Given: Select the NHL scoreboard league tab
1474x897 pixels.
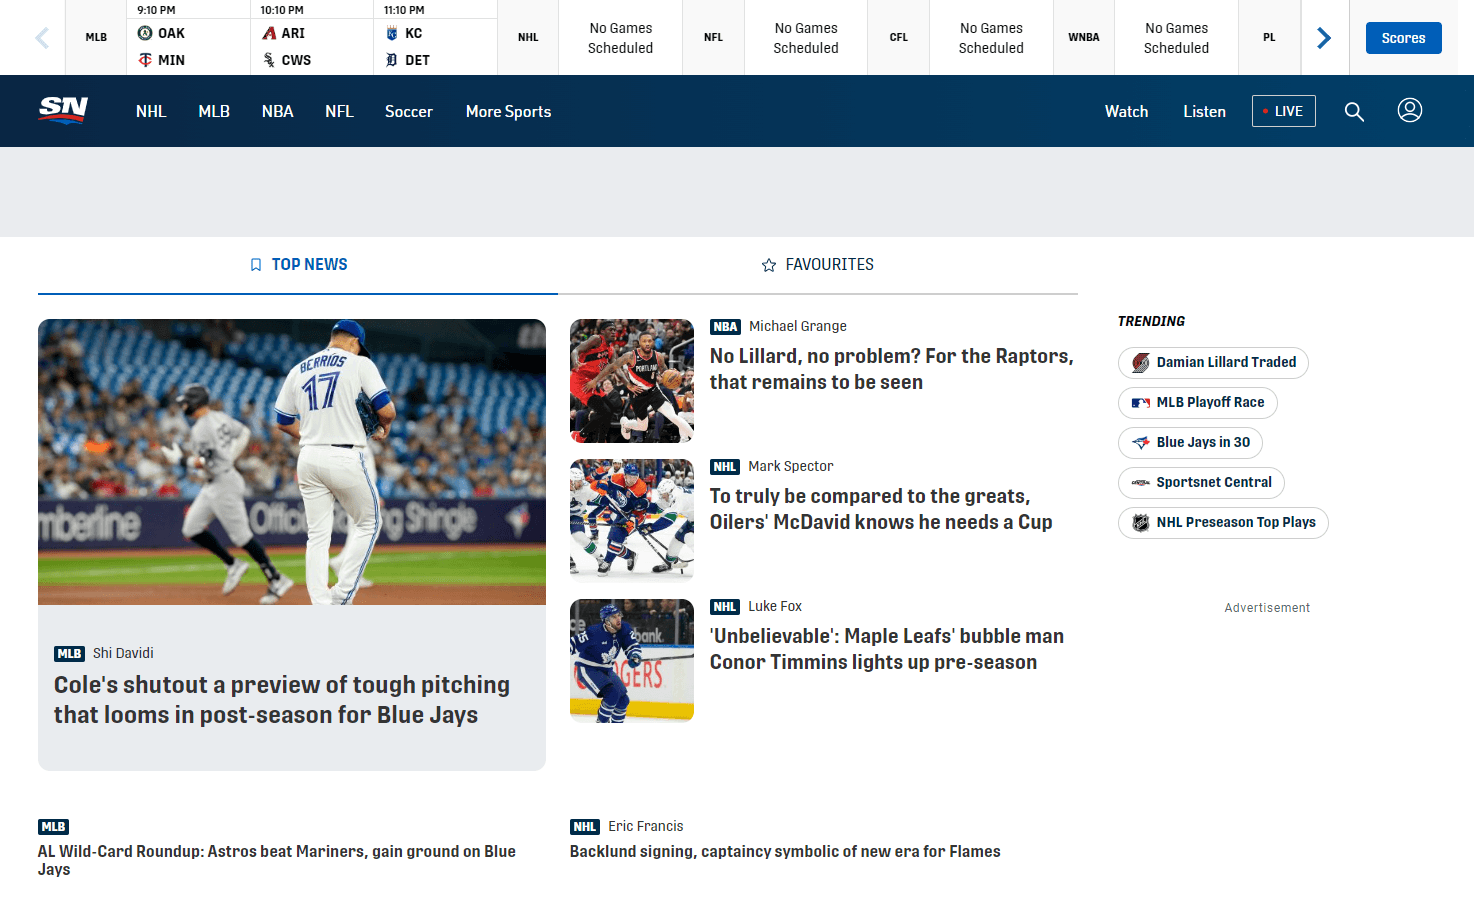Looking at the screenshot, I should (528, 38).
